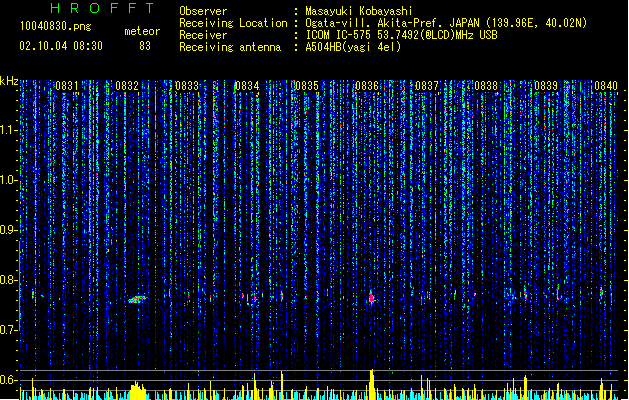Screen dimensions: 629x400
Task: Click the 0.9 frequency axis label
Action: coord(9,230)
